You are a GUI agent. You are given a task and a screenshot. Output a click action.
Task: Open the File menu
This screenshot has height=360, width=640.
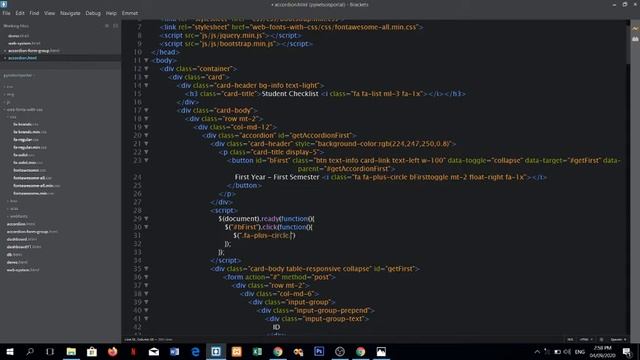(7, 13)
